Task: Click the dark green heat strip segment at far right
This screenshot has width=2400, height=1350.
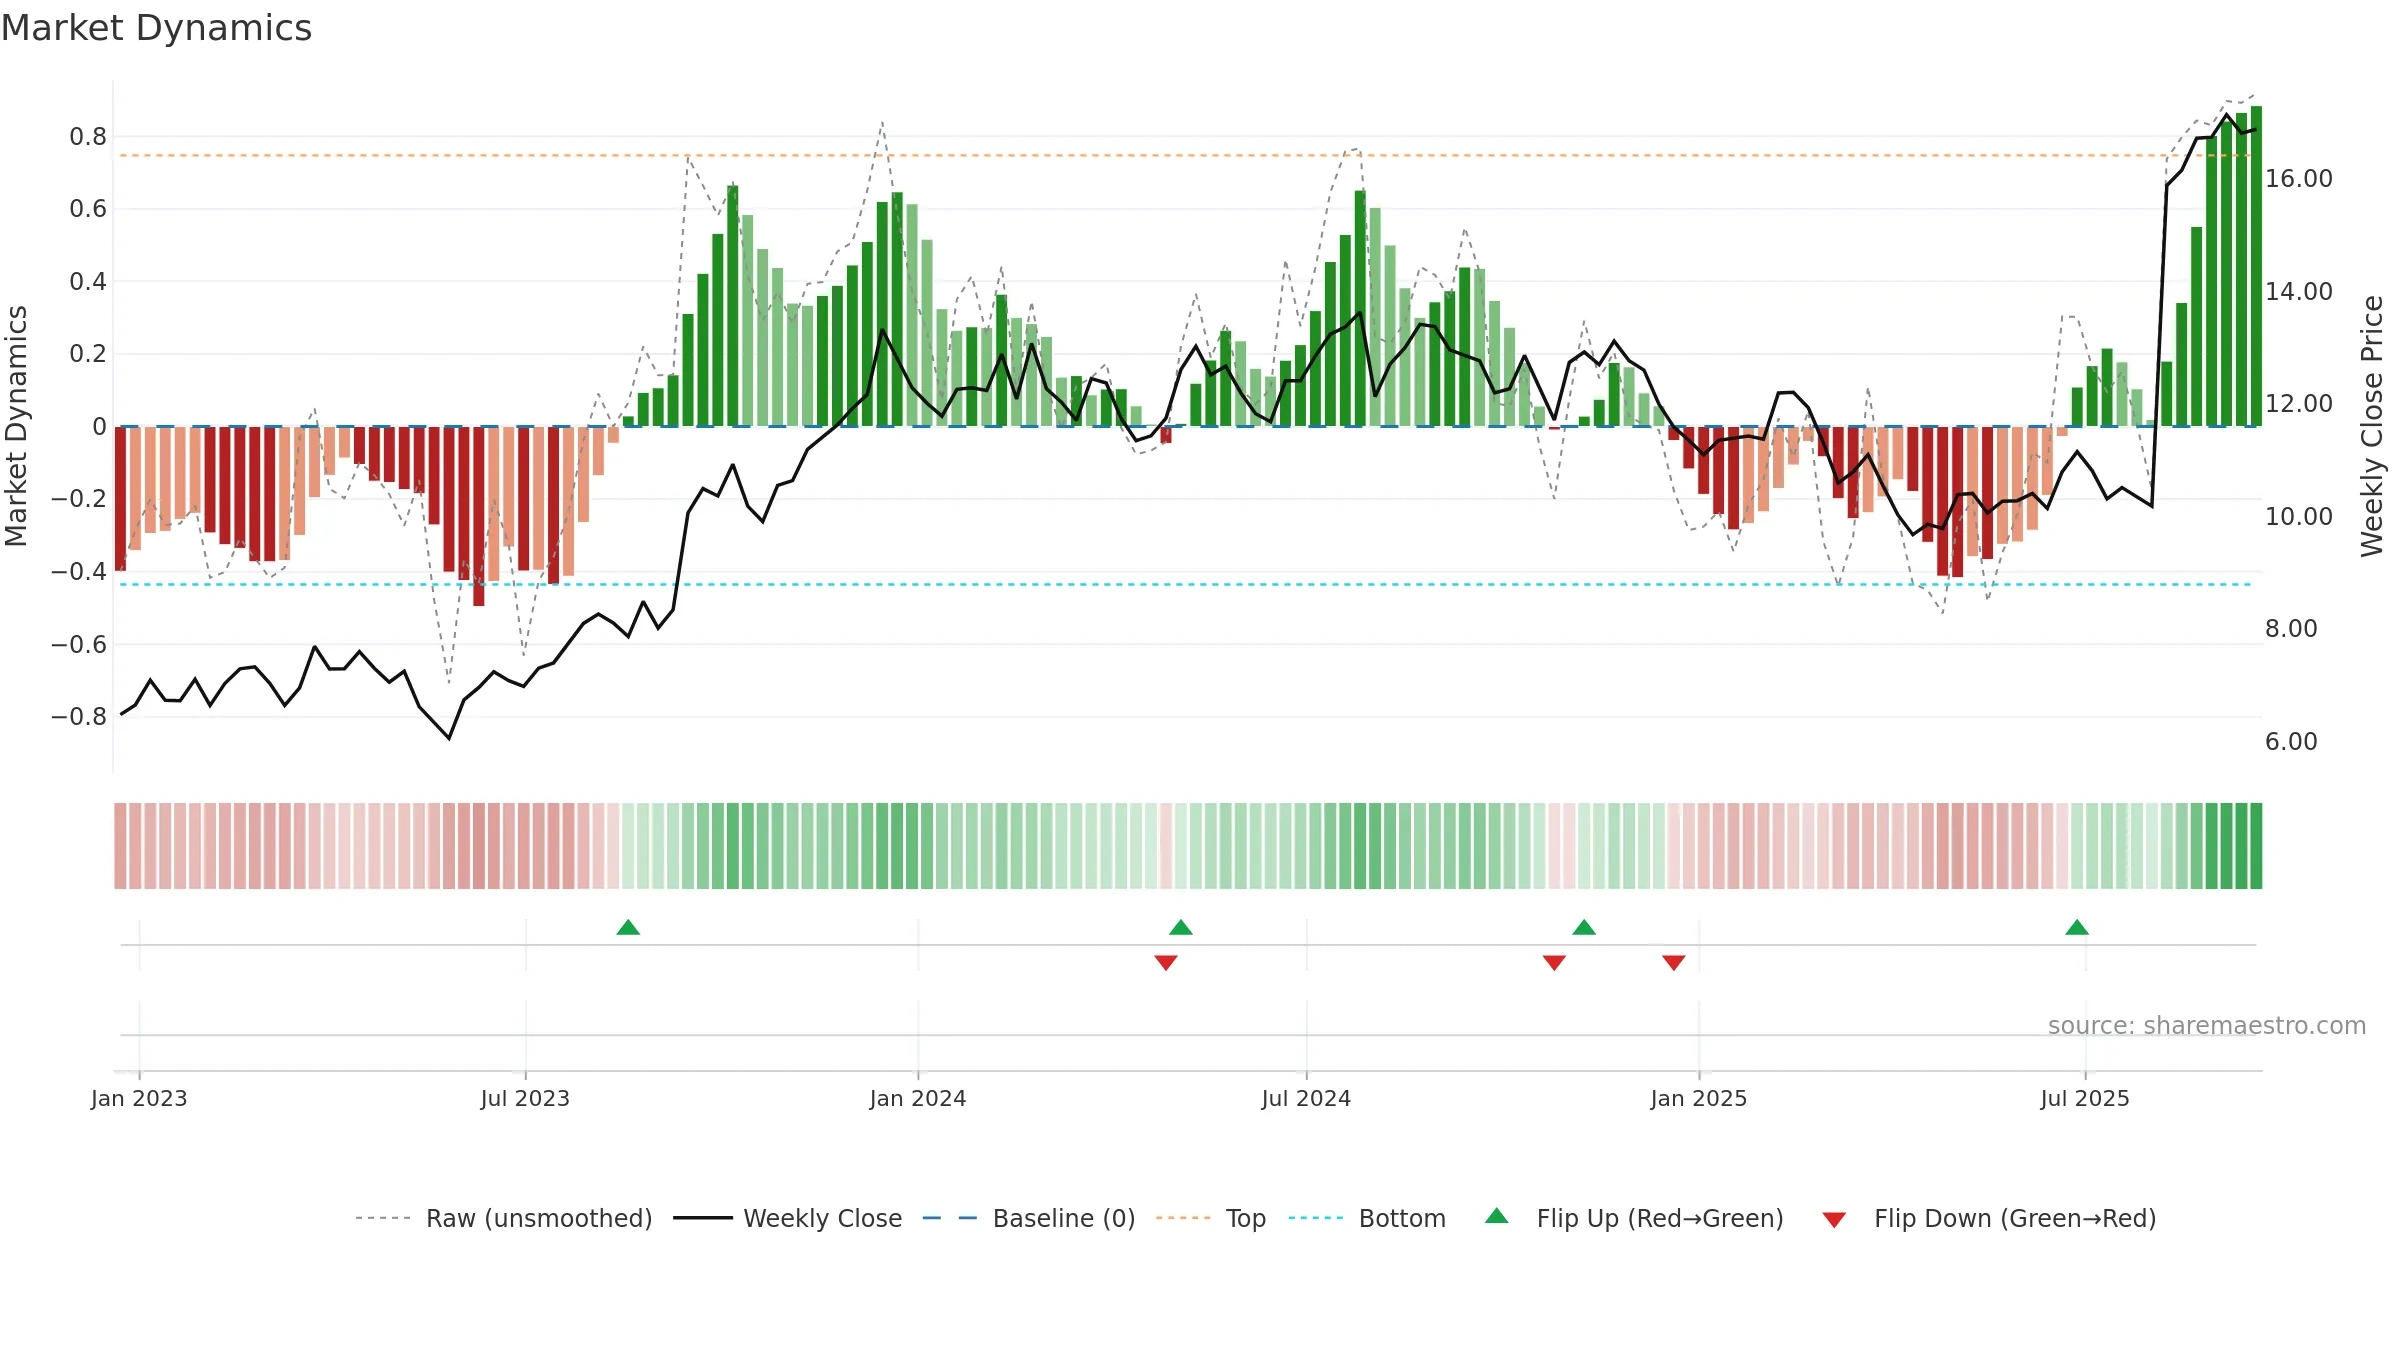Action: pos(2256,846)
